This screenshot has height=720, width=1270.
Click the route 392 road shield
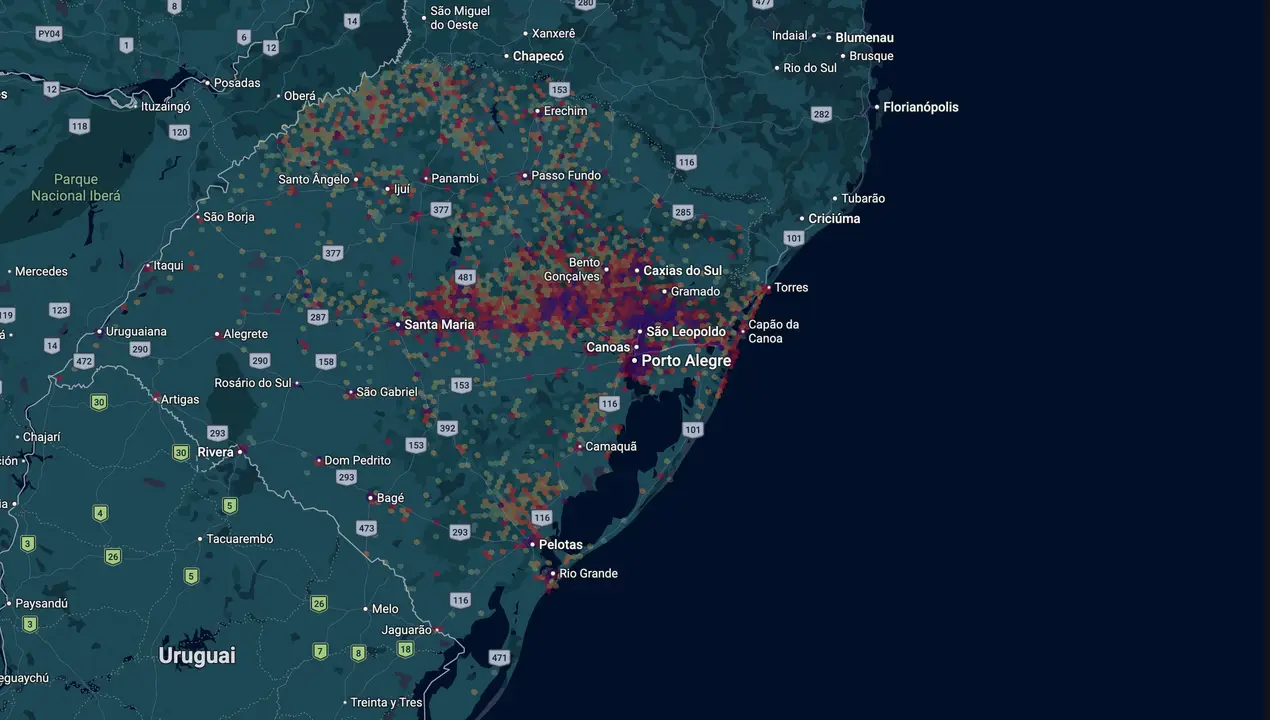point(447,428)
